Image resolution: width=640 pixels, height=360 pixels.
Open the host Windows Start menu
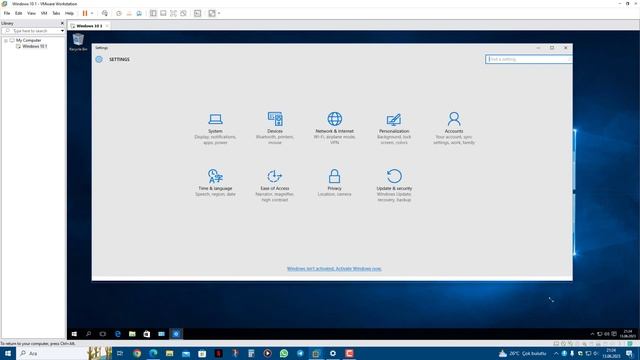(8, 353)
